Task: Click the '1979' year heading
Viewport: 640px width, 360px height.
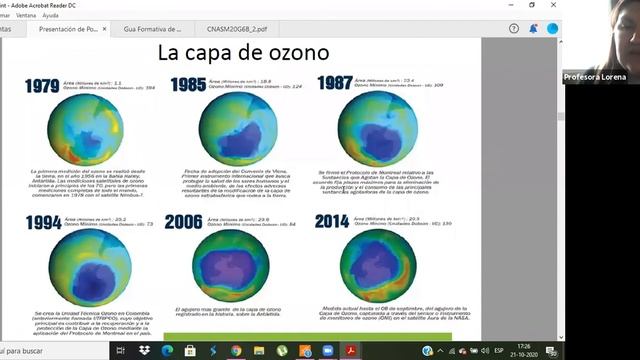Action: [x=42, y=86]
